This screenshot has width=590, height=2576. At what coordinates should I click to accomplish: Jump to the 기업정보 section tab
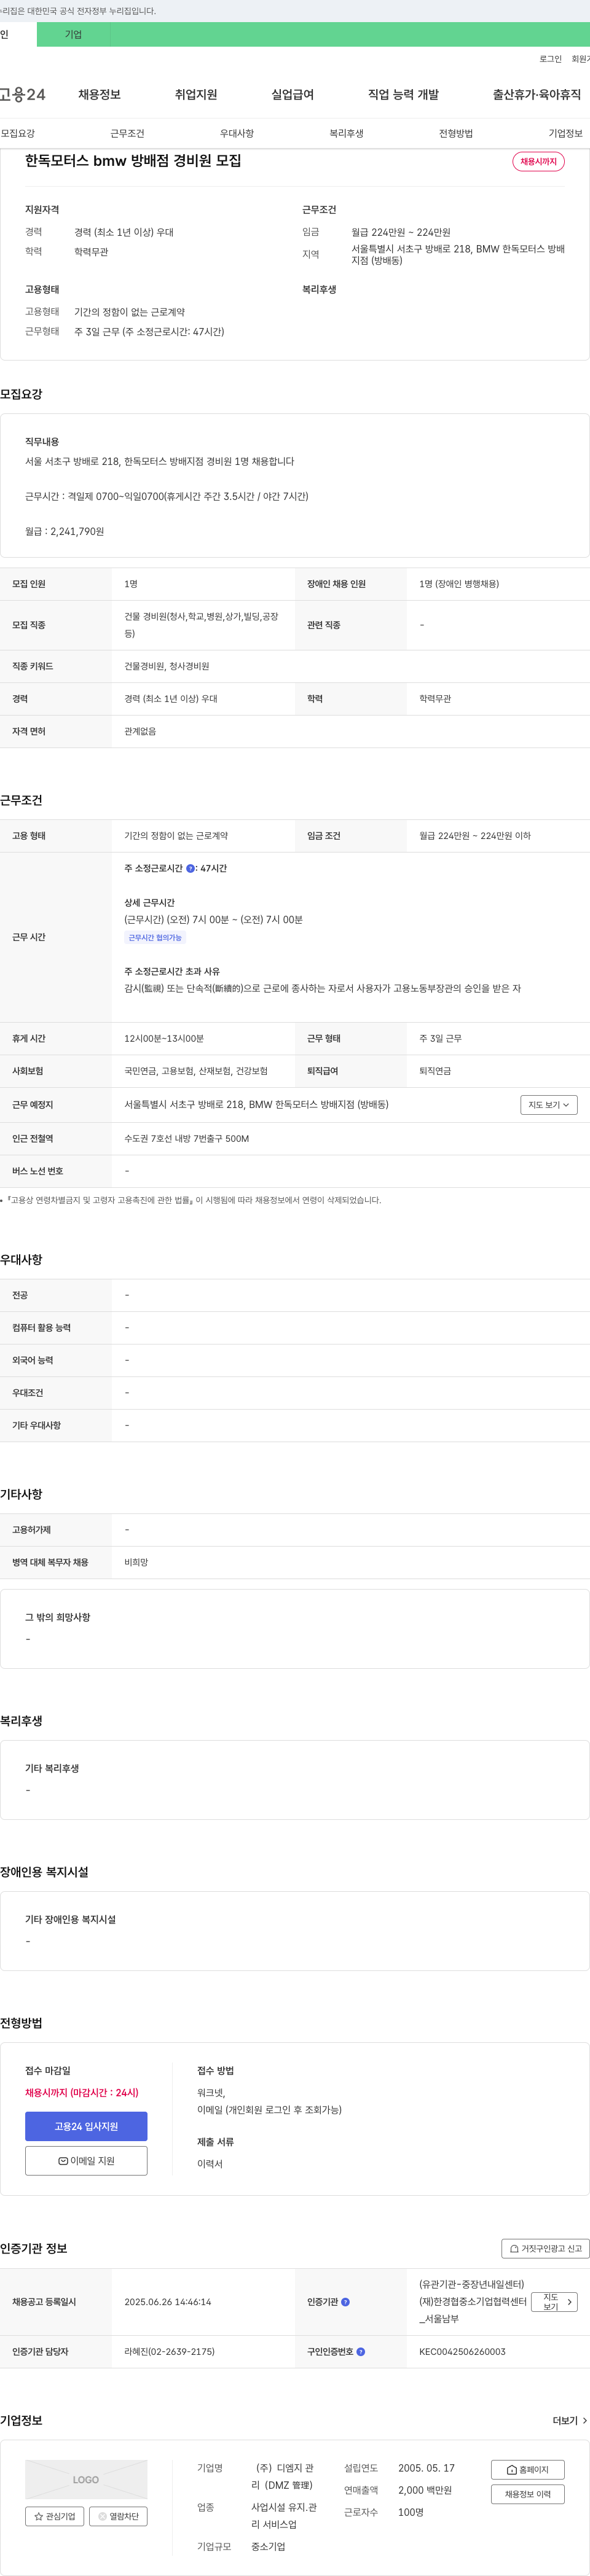565,133
